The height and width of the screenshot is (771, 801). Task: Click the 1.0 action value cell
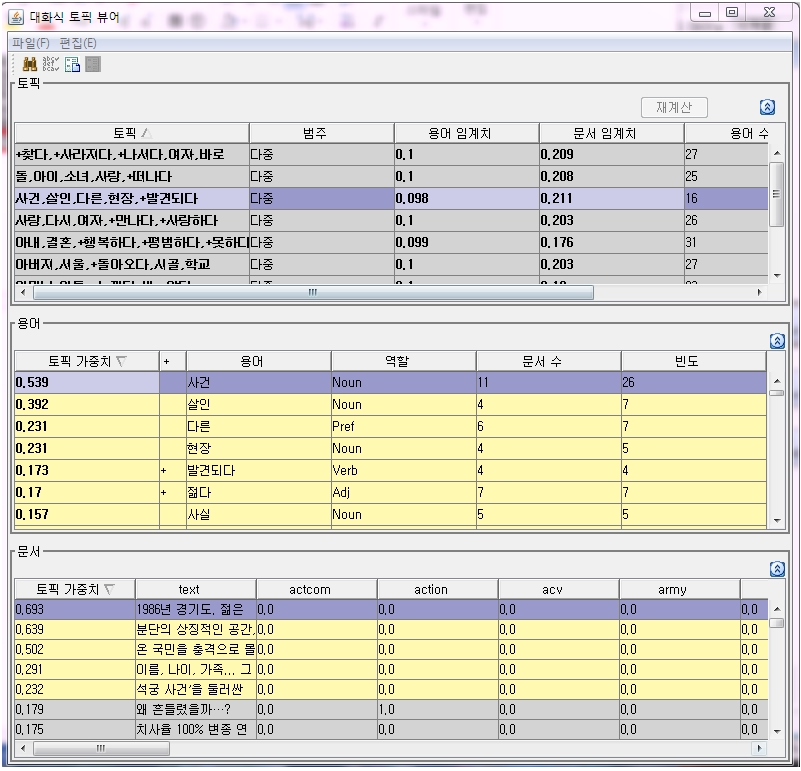[438, 709]
